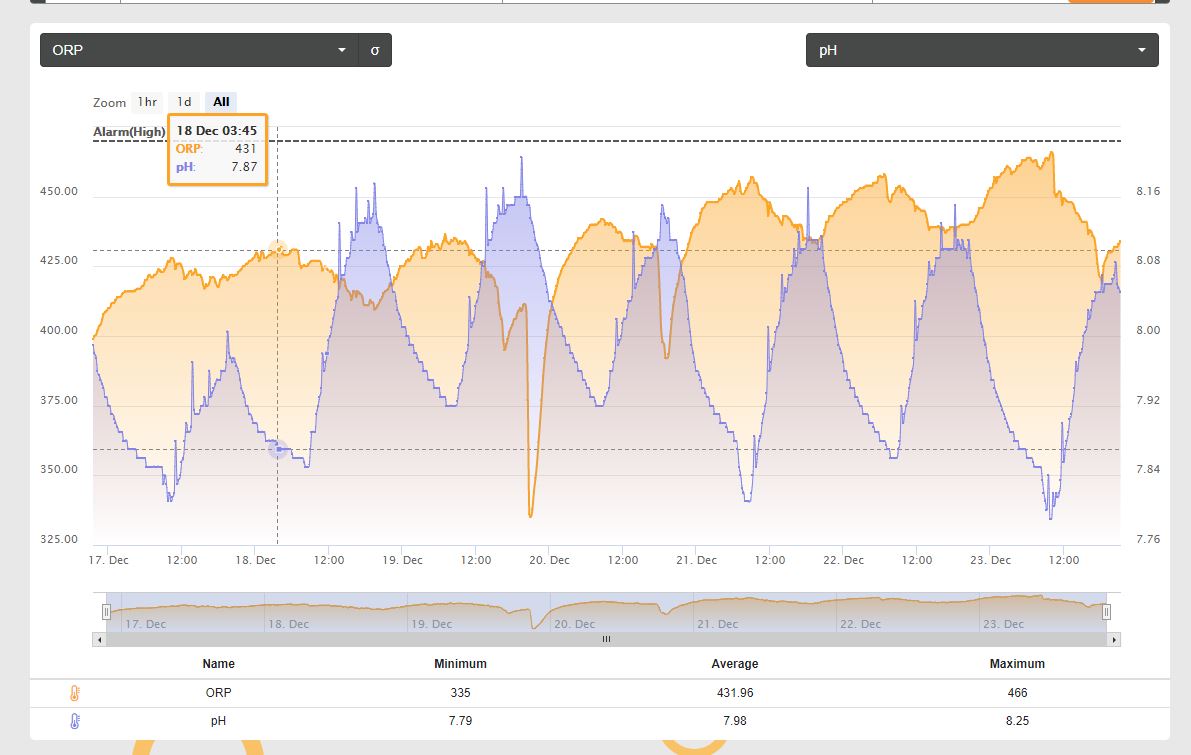1191x755 pixels.
Task: Click pH minimum value 7.79
Action: [460, 721]
